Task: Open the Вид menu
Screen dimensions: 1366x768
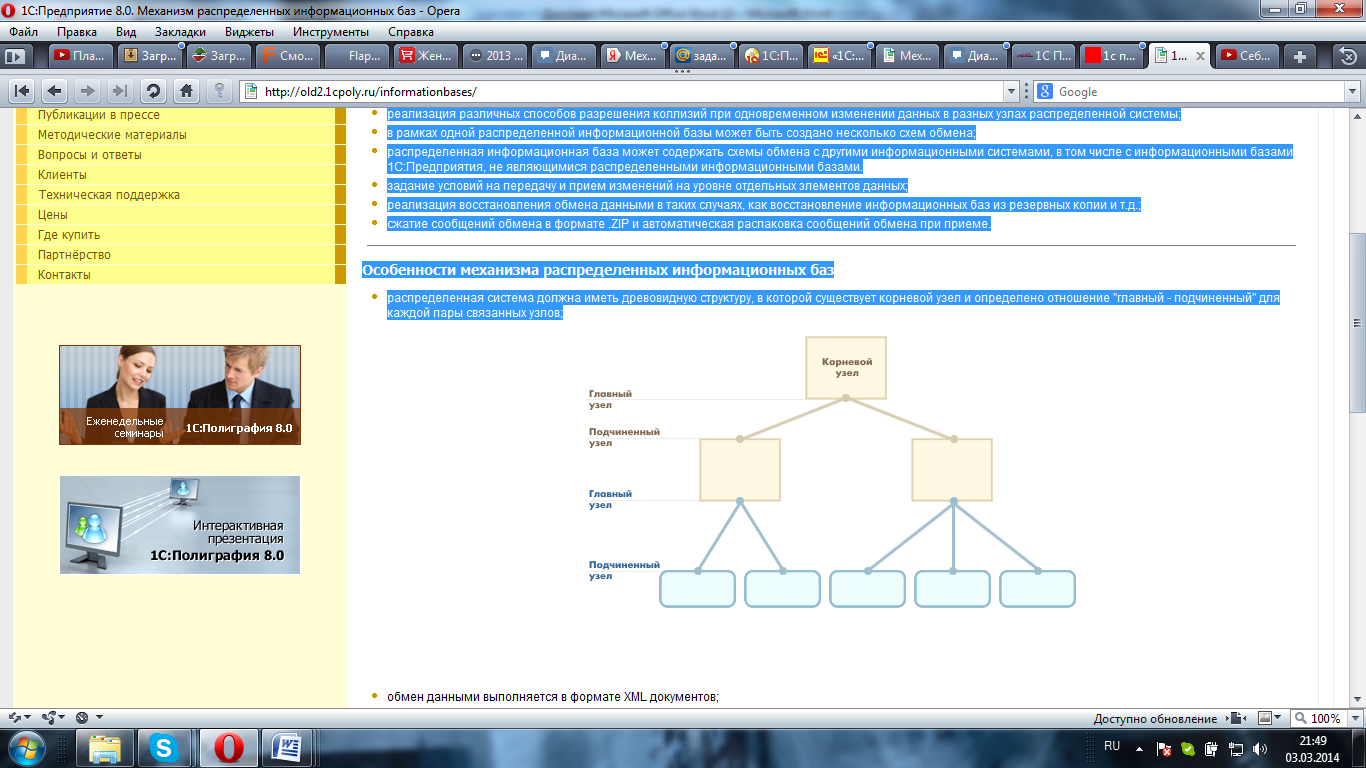Action: point(126,31)
